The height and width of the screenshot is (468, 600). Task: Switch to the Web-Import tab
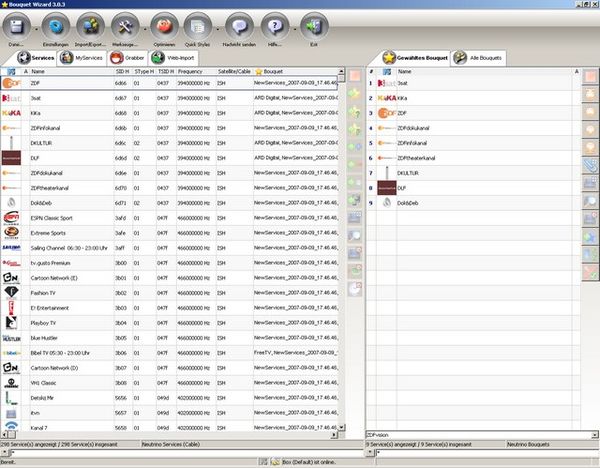click(173, 58)
